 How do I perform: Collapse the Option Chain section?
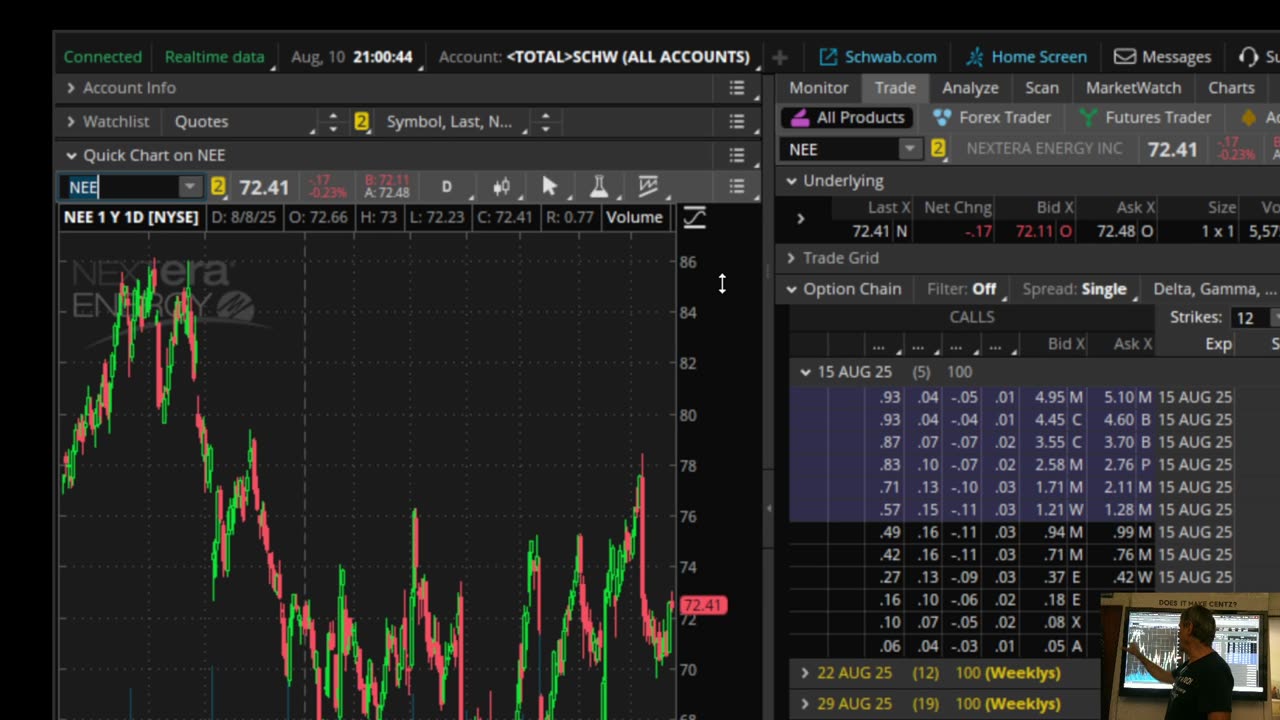[x=791, y=289]
